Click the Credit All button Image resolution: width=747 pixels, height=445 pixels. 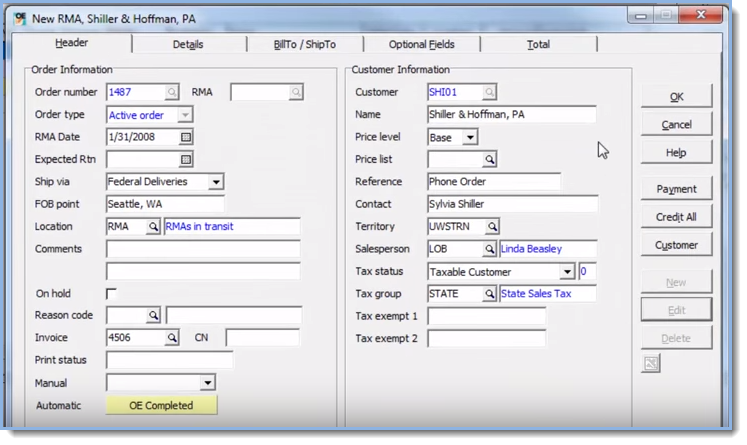pos(676,217)
